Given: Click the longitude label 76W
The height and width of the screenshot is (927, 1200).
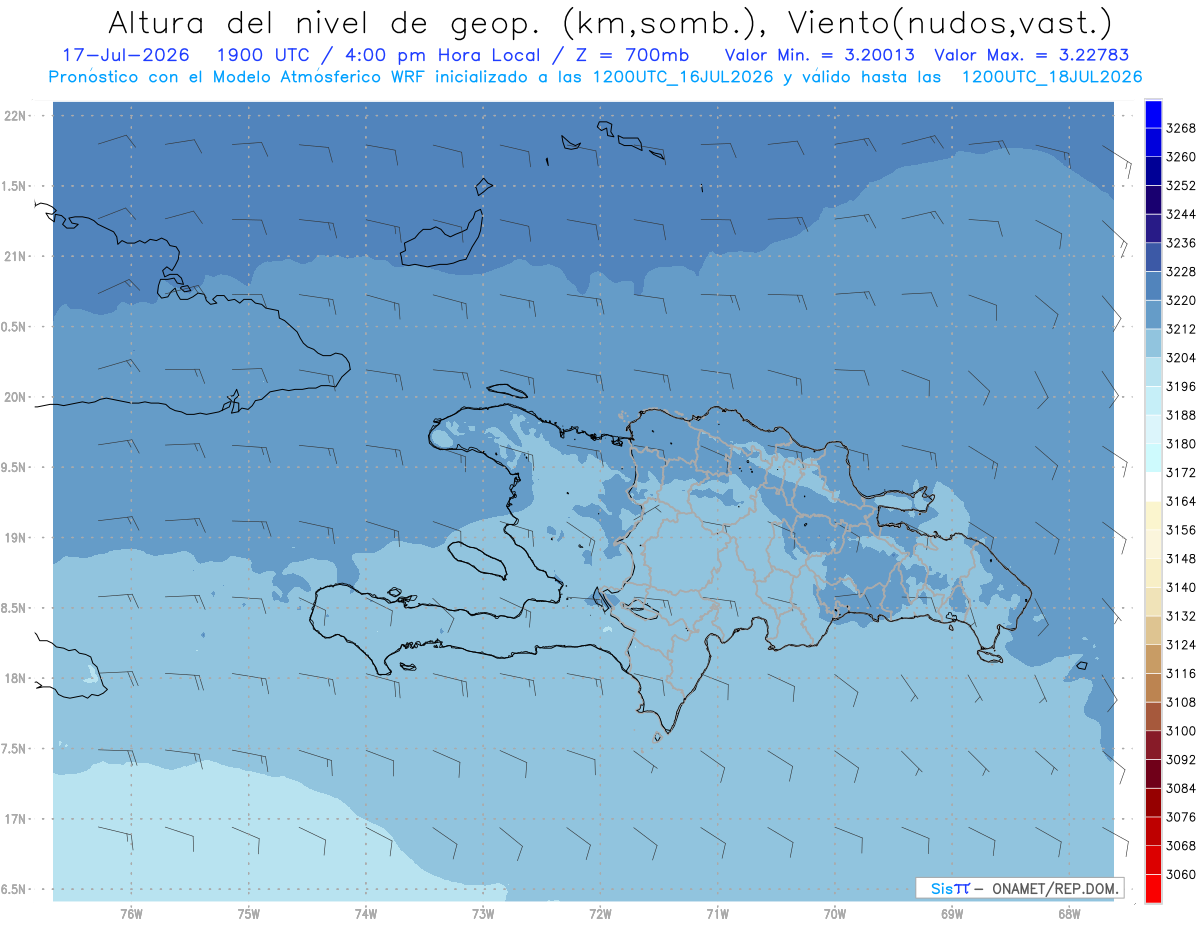Looking at the screenshot, I should pos(131,914).
